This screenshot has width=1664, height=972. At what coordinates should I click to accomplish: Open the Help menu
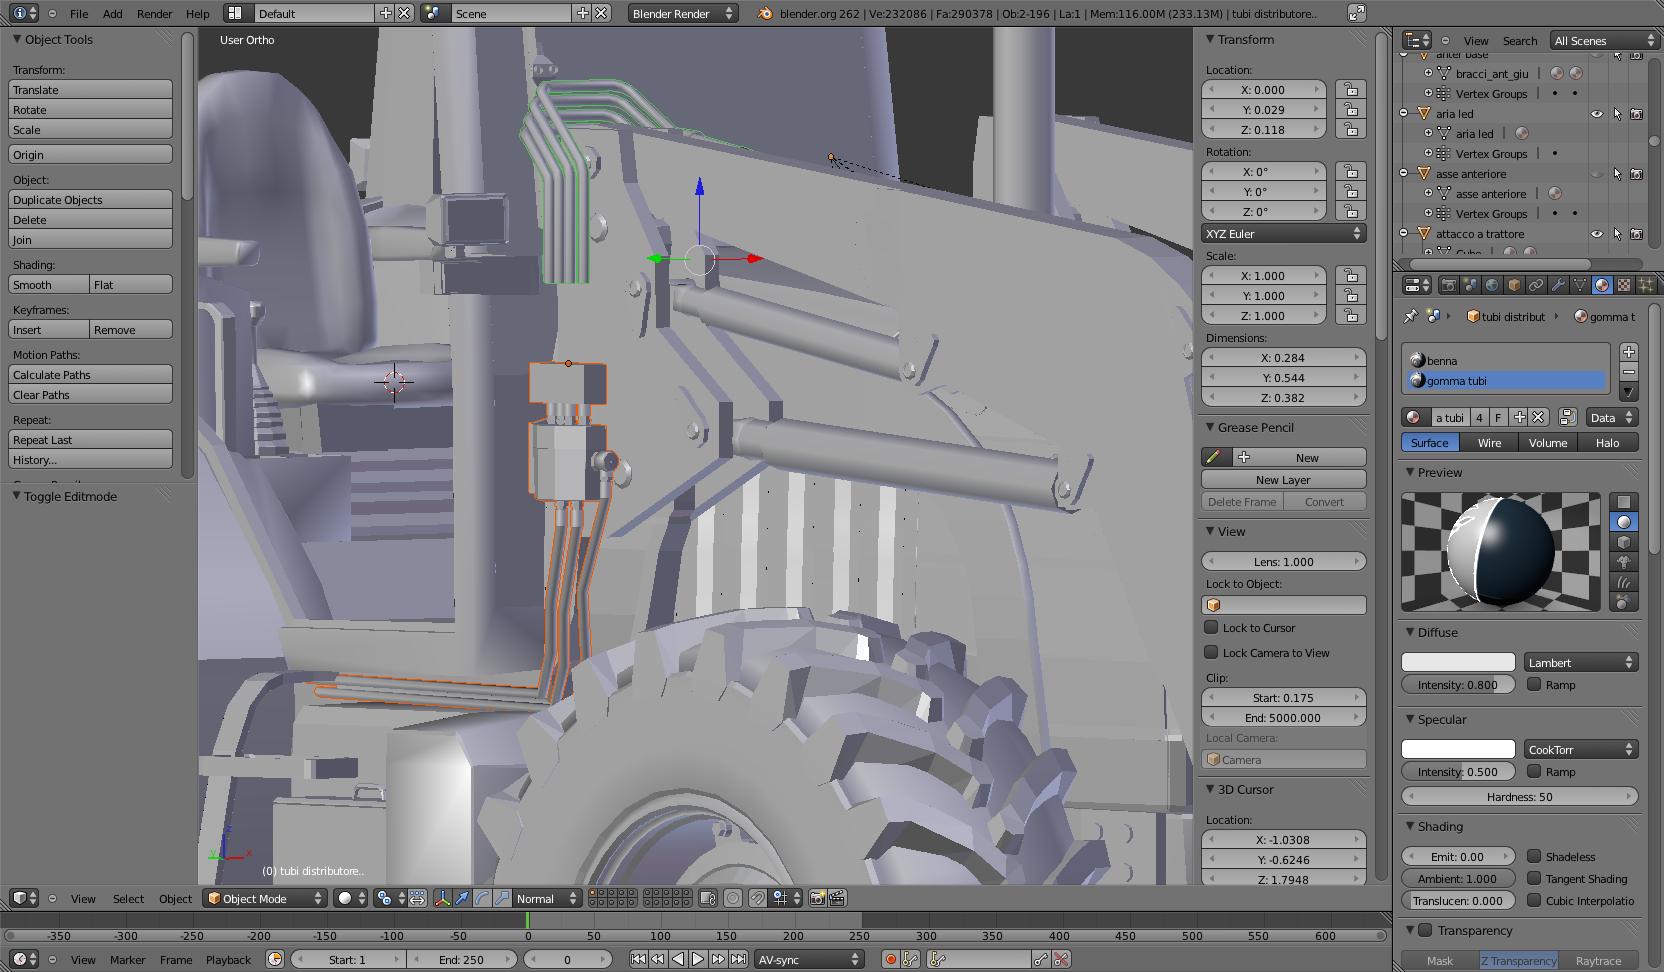pyautogui.click(x=198, y=13)
